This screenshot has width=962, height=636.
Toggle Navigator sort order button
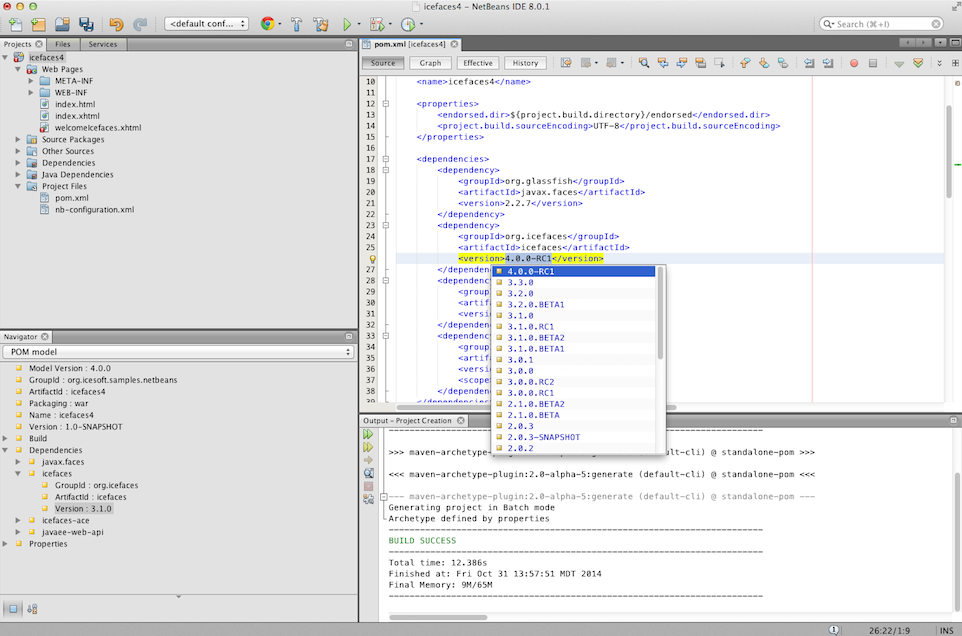click(32, 608)
